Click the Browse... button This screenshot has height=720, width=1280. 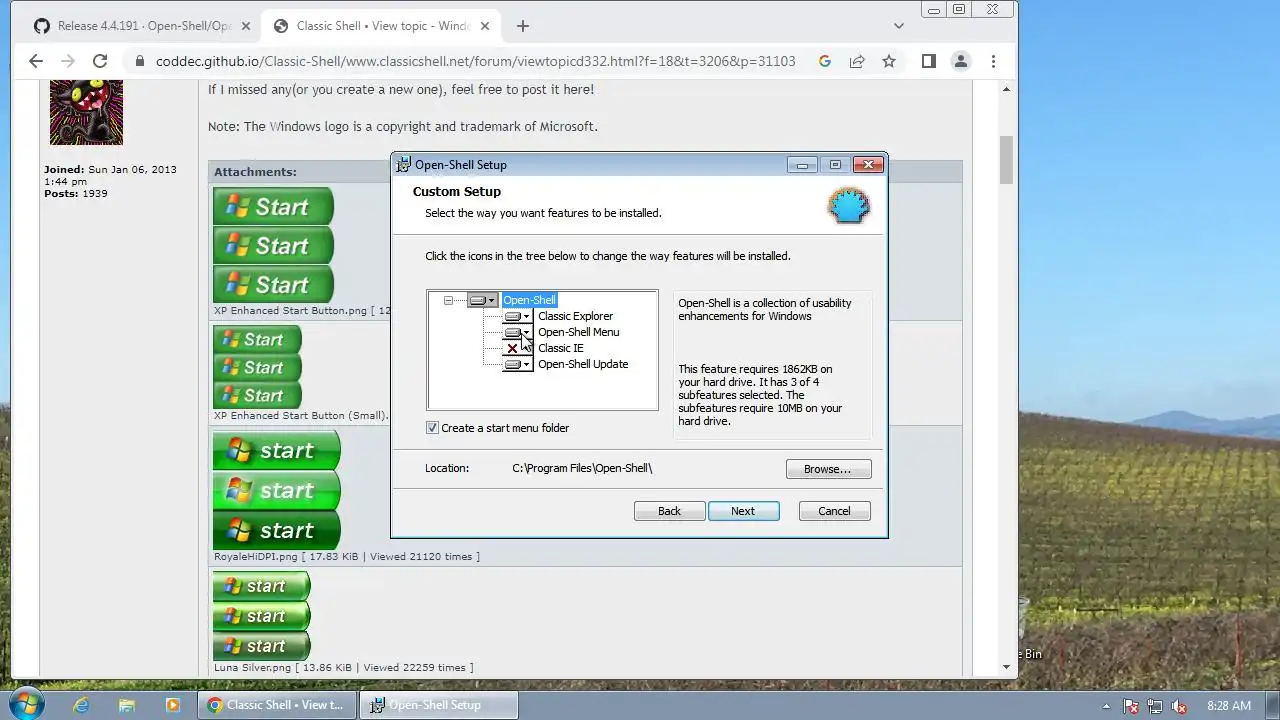828,469
